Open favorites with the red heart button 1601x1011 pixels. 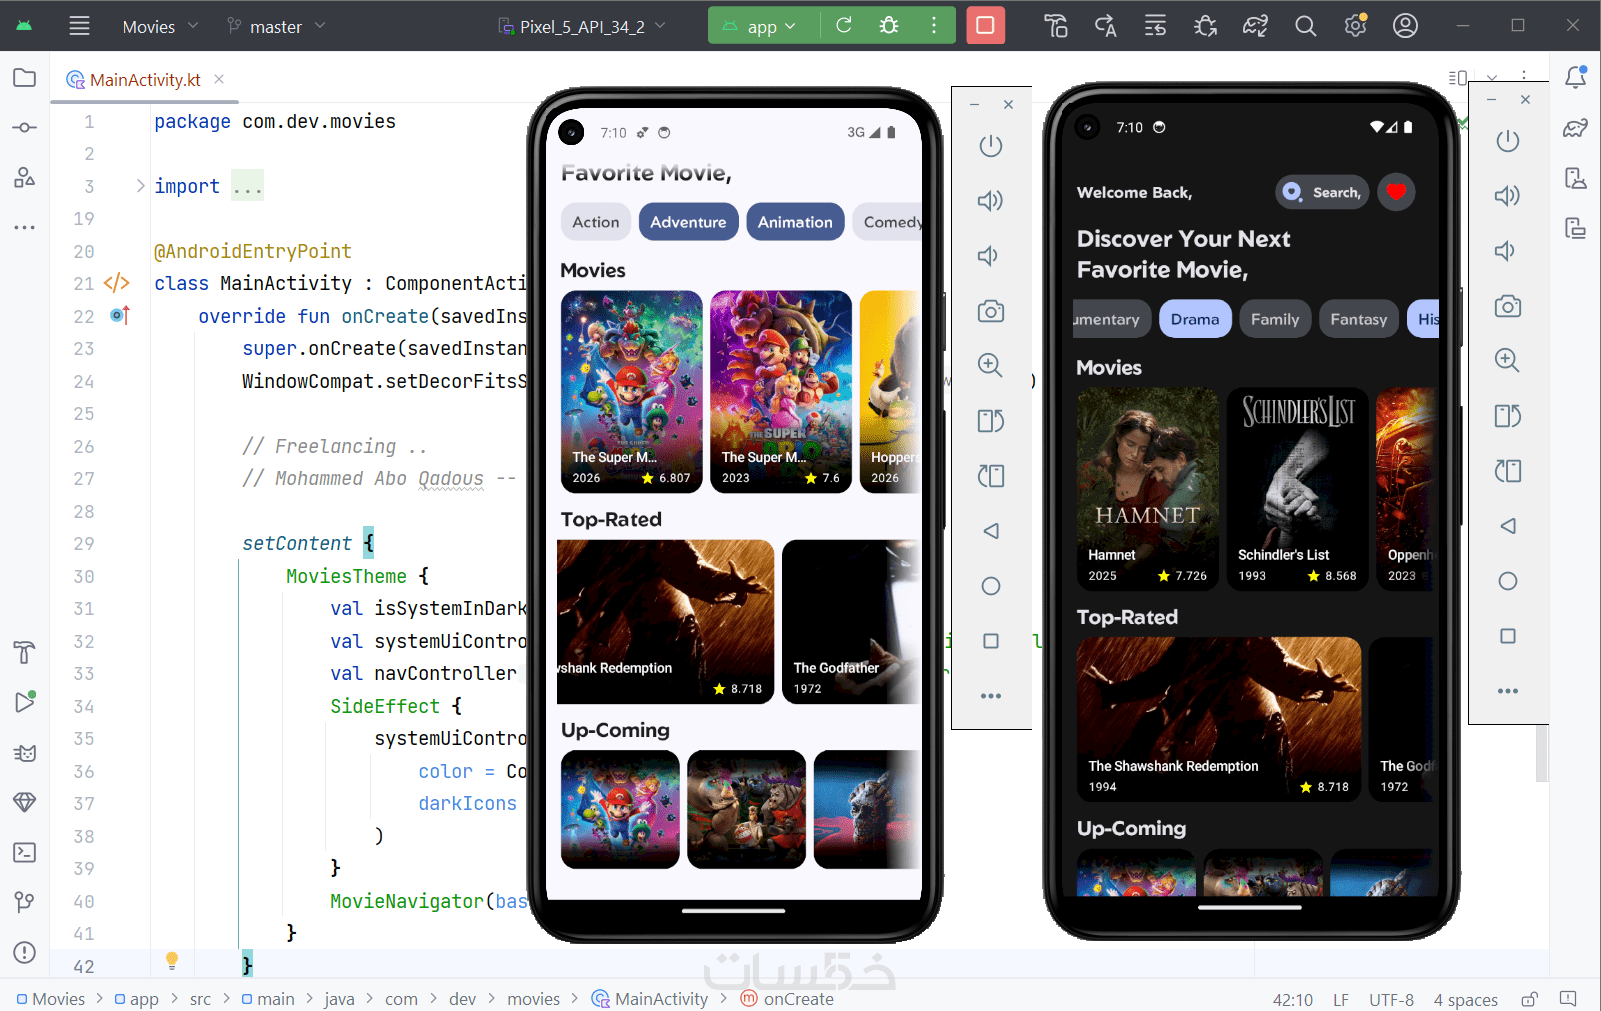[1396, 192]
